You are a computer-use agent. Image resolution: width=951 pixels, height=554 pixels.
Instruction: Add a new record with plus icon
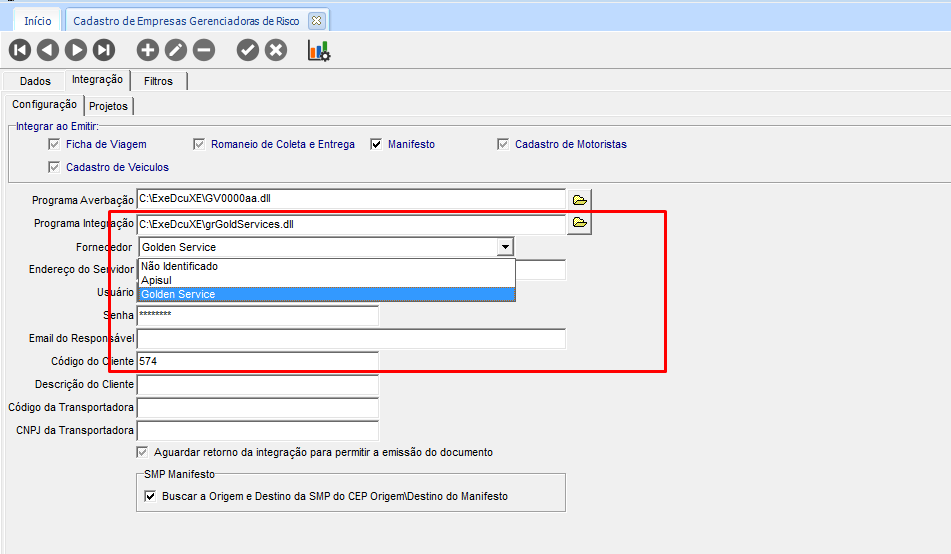(x=147, y=50)
